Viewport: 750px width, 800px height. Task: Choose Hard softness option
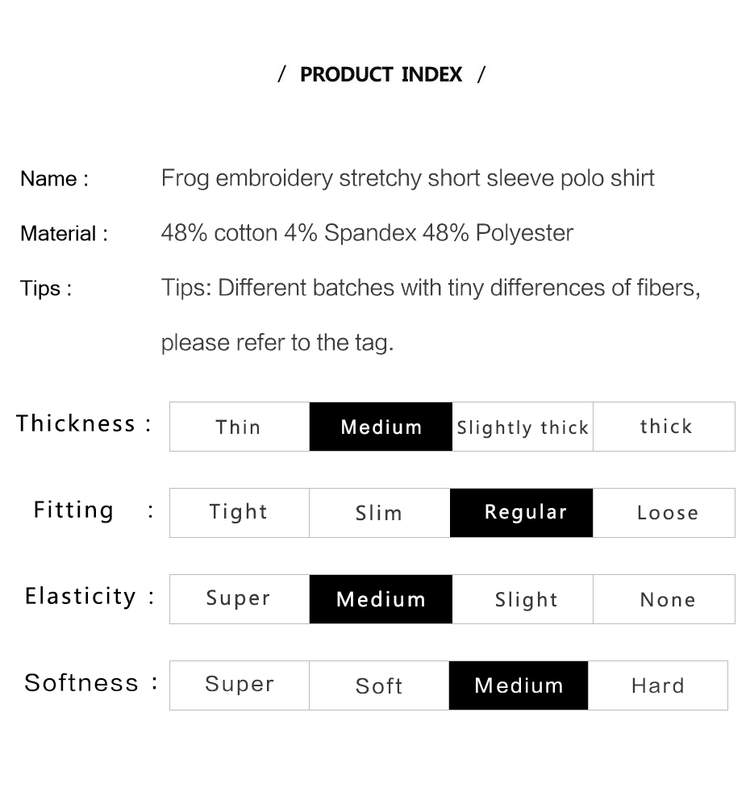tap(658, 685)
